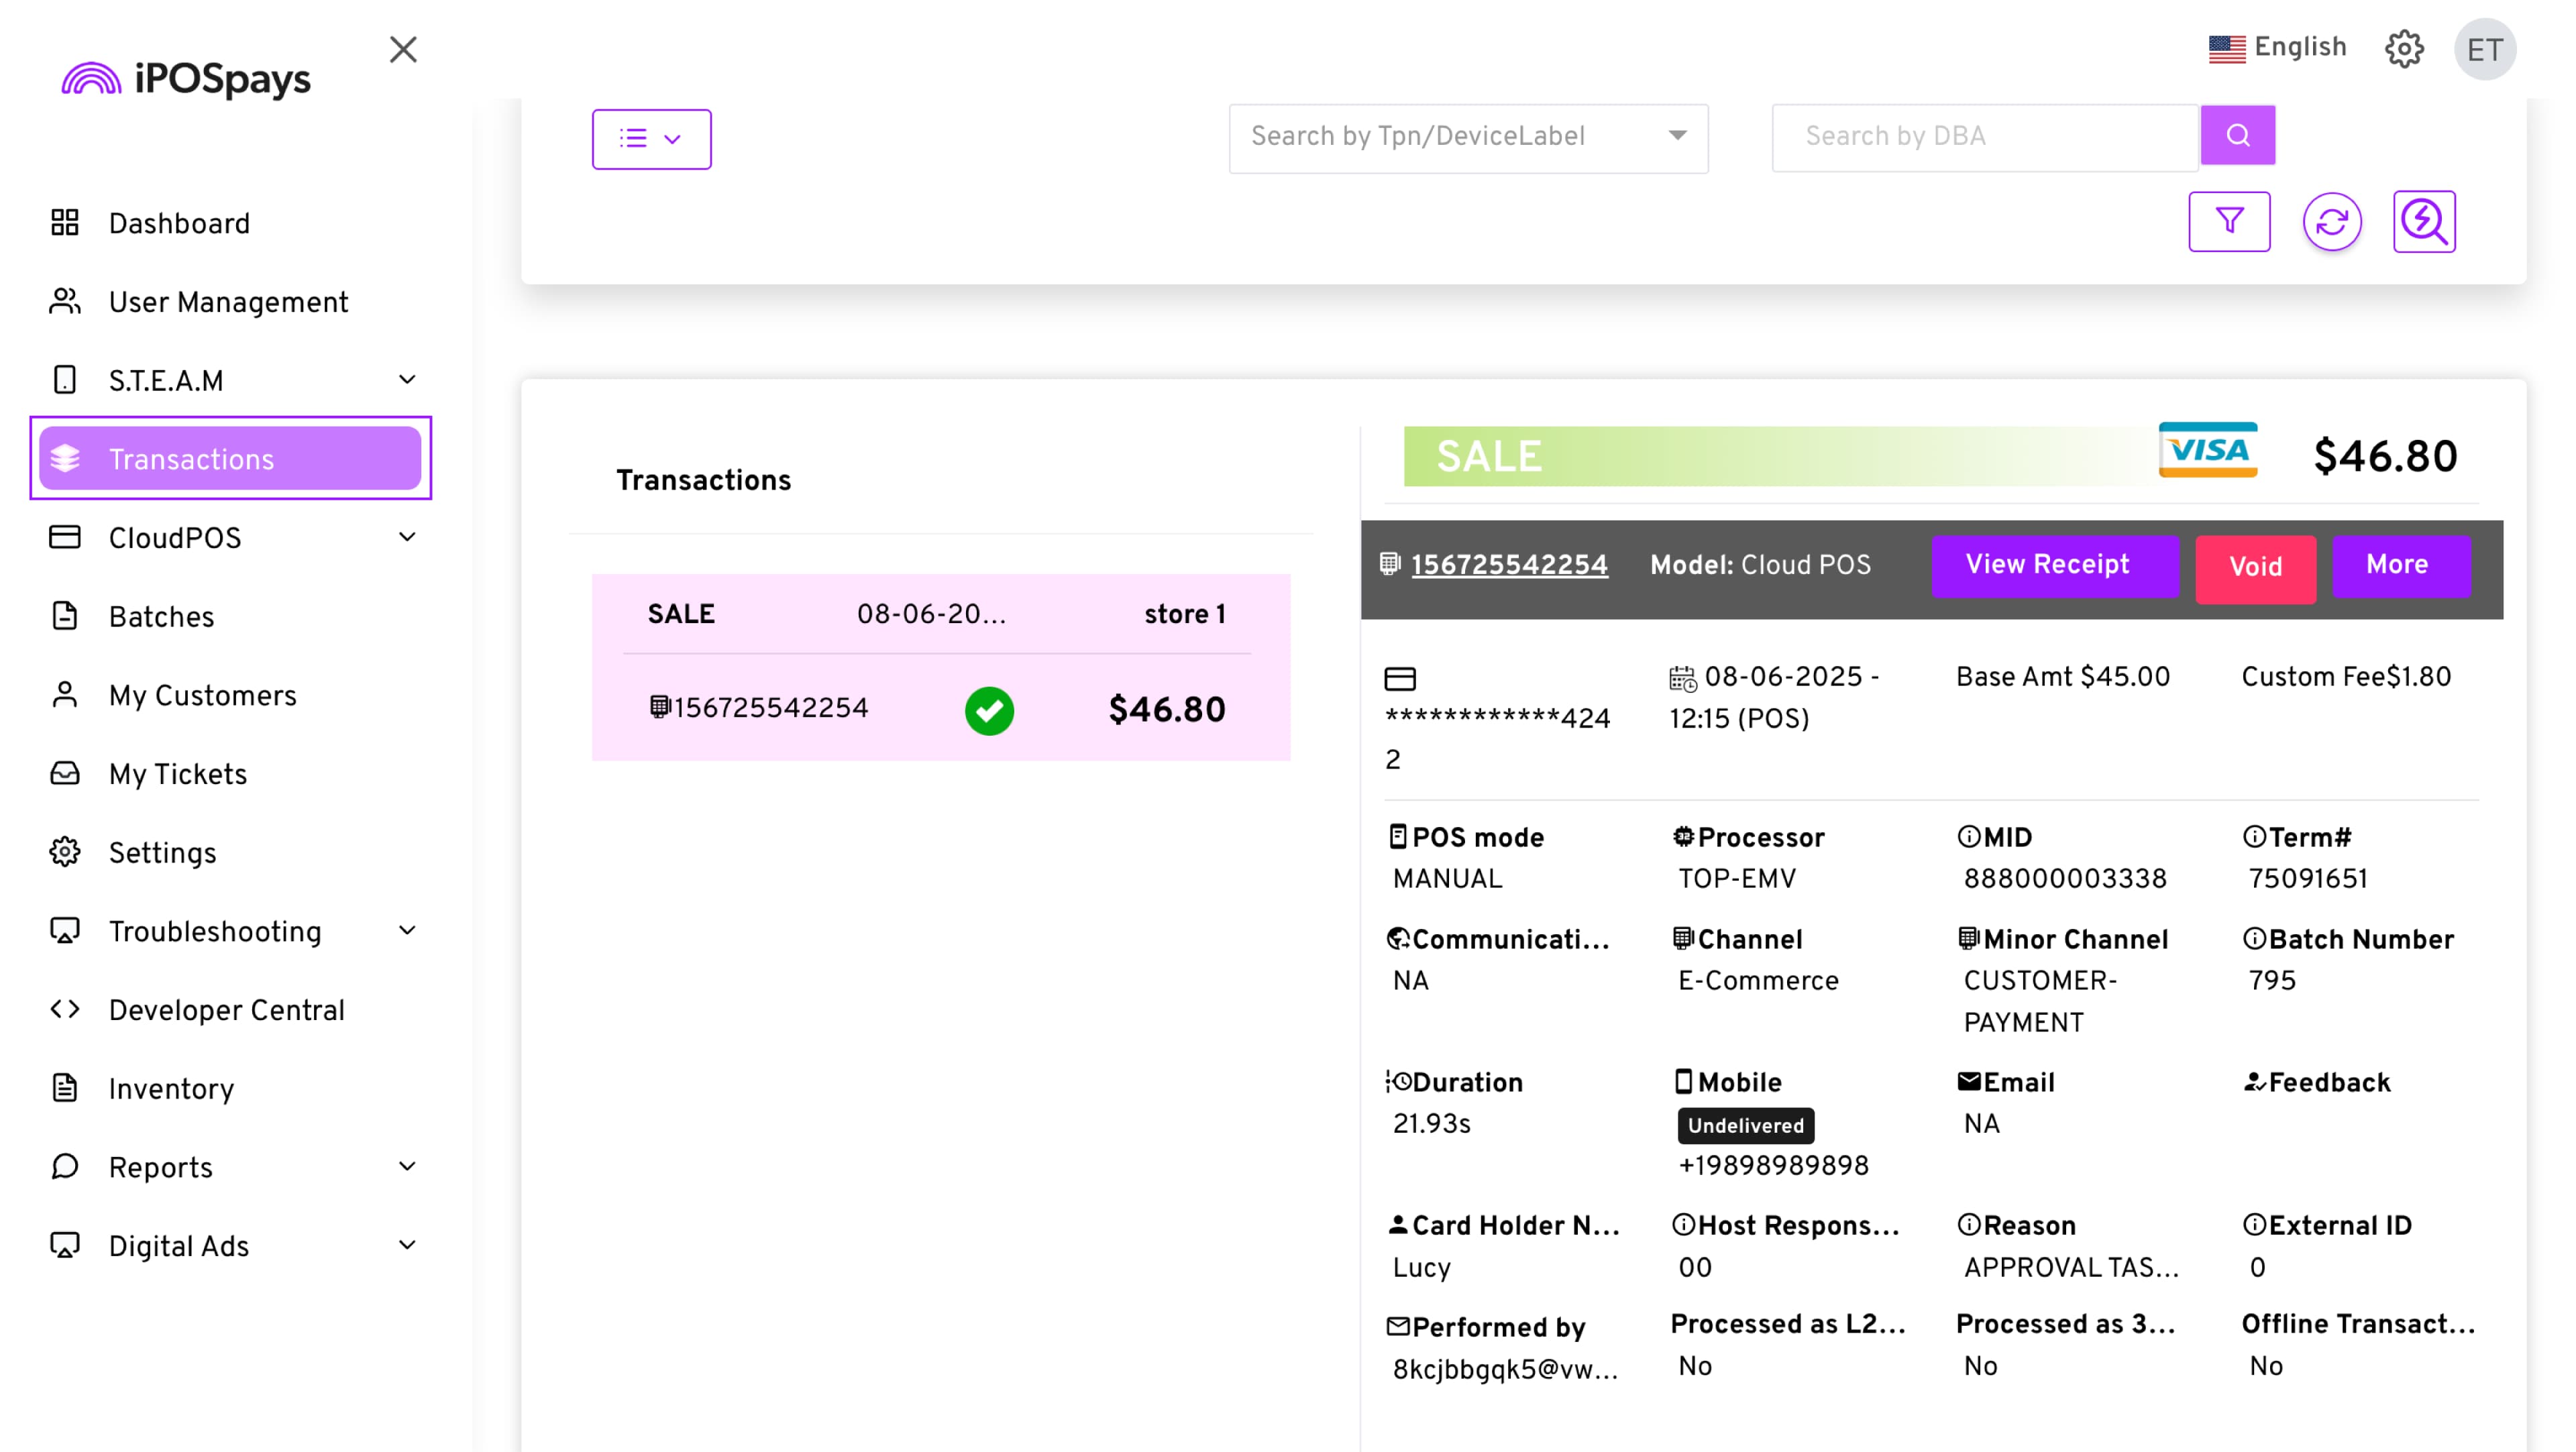The height and width of the screenshot is (1452, 2576).
Task: Close the sidebar with X icon
Action: [403, 49]
